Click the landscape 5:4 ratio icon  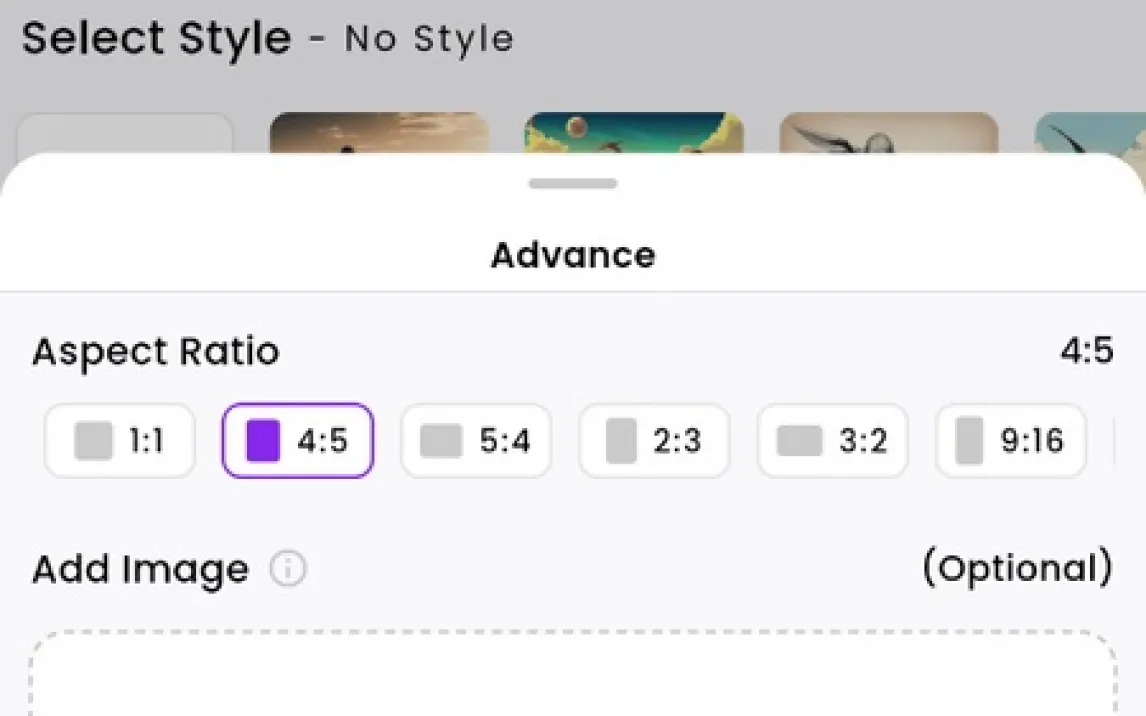pos(440,441)
